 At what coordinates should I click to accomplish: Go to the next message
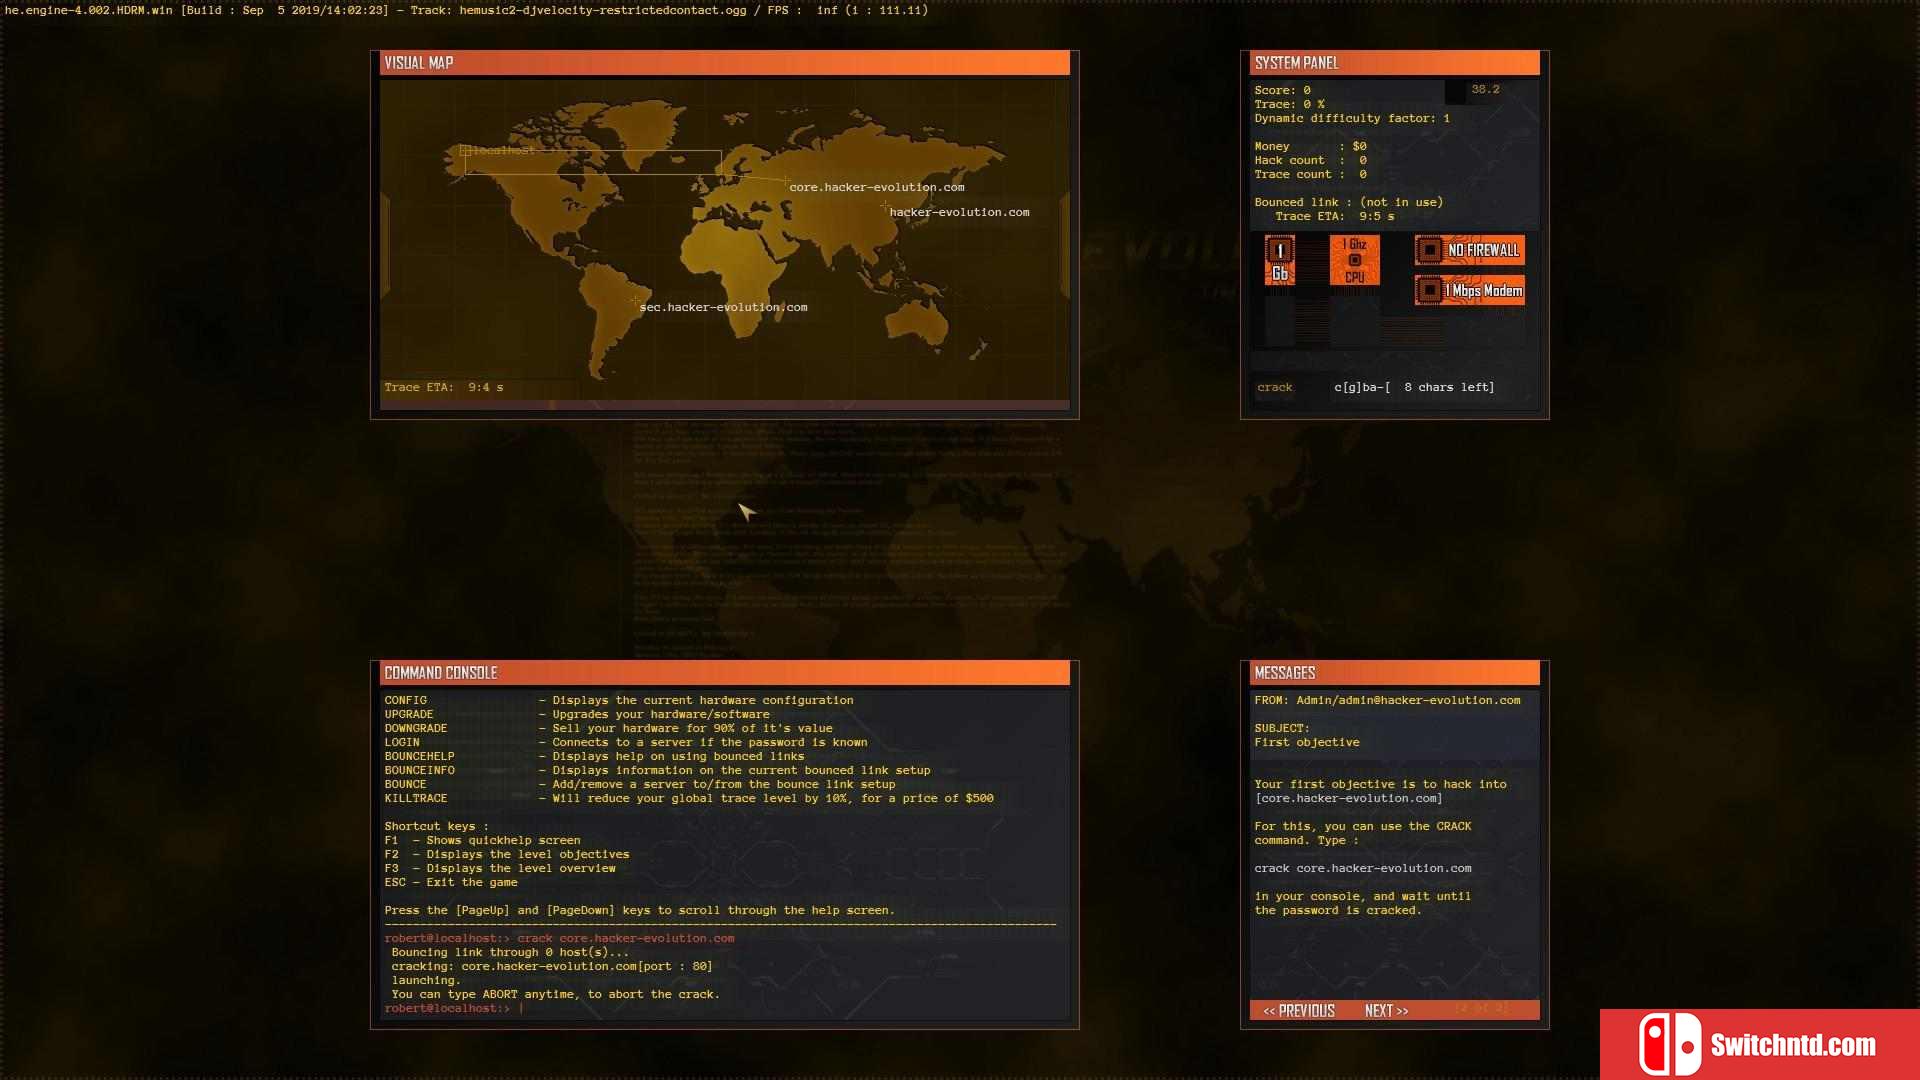click(1386, 1011)
